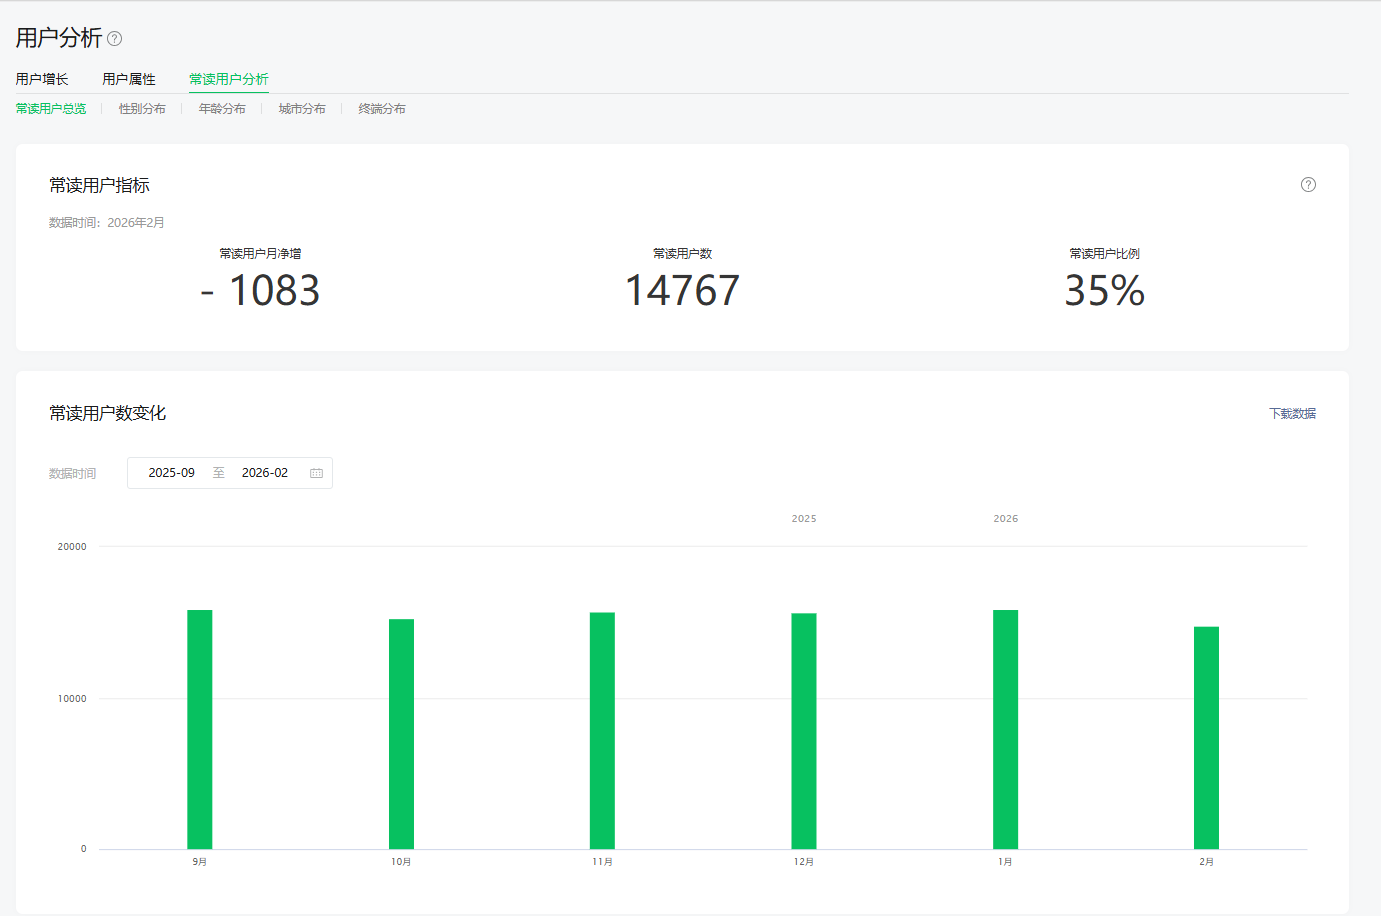Click the green bar for 9月
The width and height of the screenshot is (1381, 916).
[x=200, y=730]
